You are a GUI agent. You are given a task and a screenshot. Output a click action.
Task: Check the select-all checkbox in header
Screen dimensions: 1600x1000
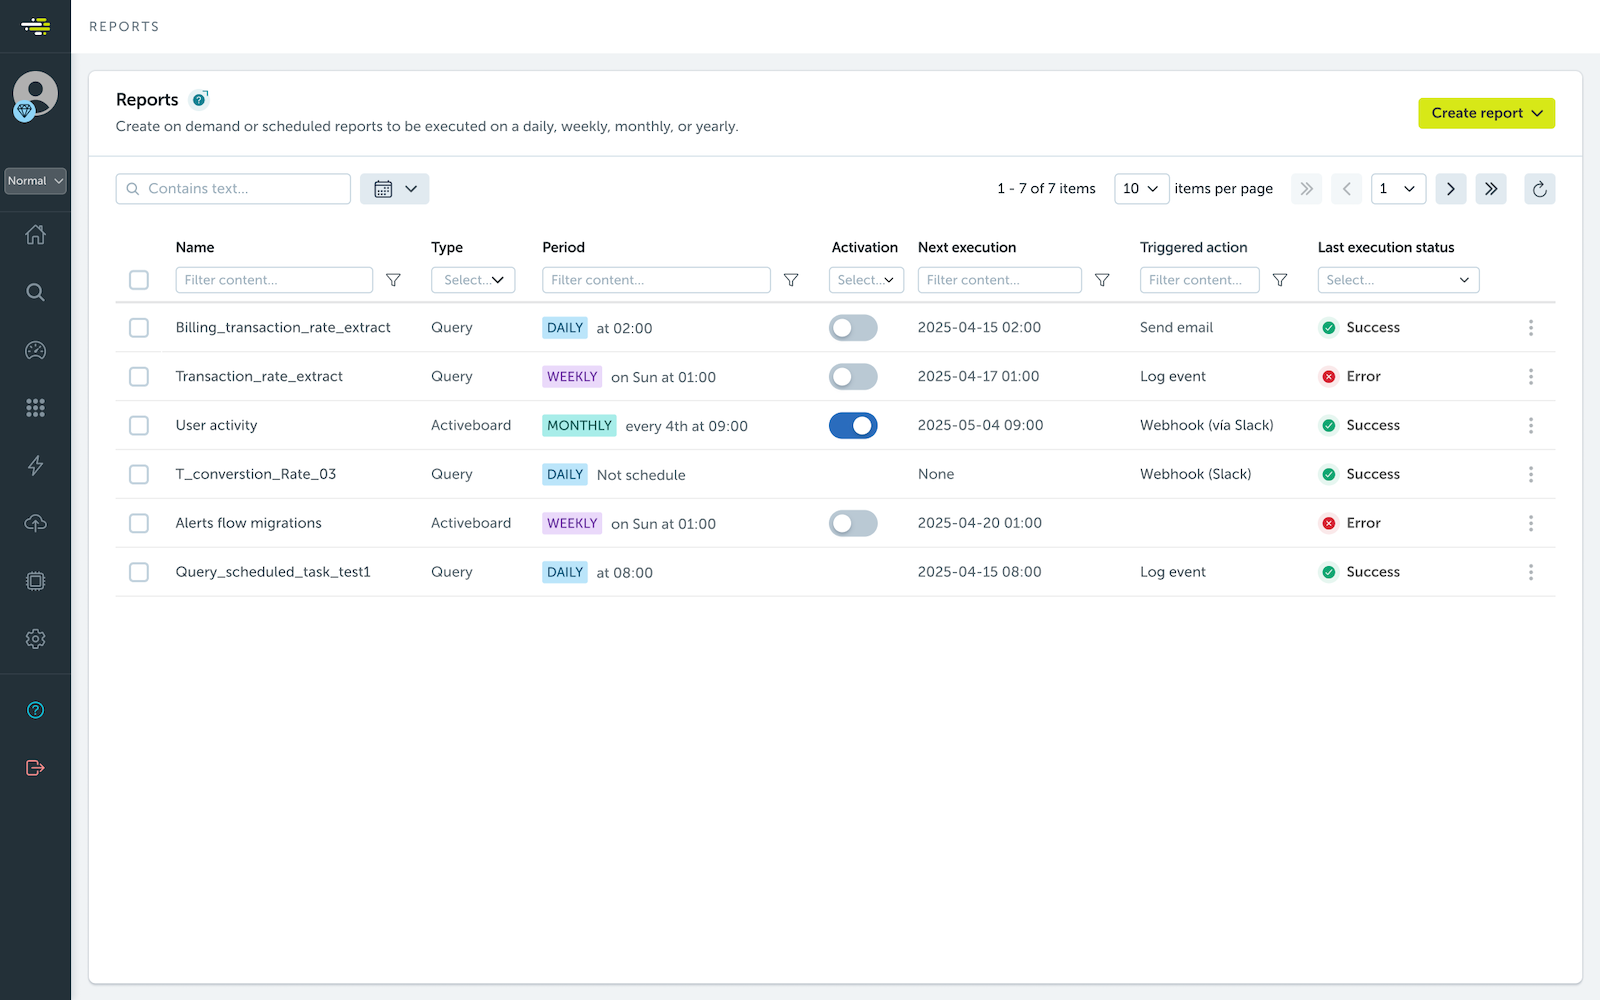139,280
